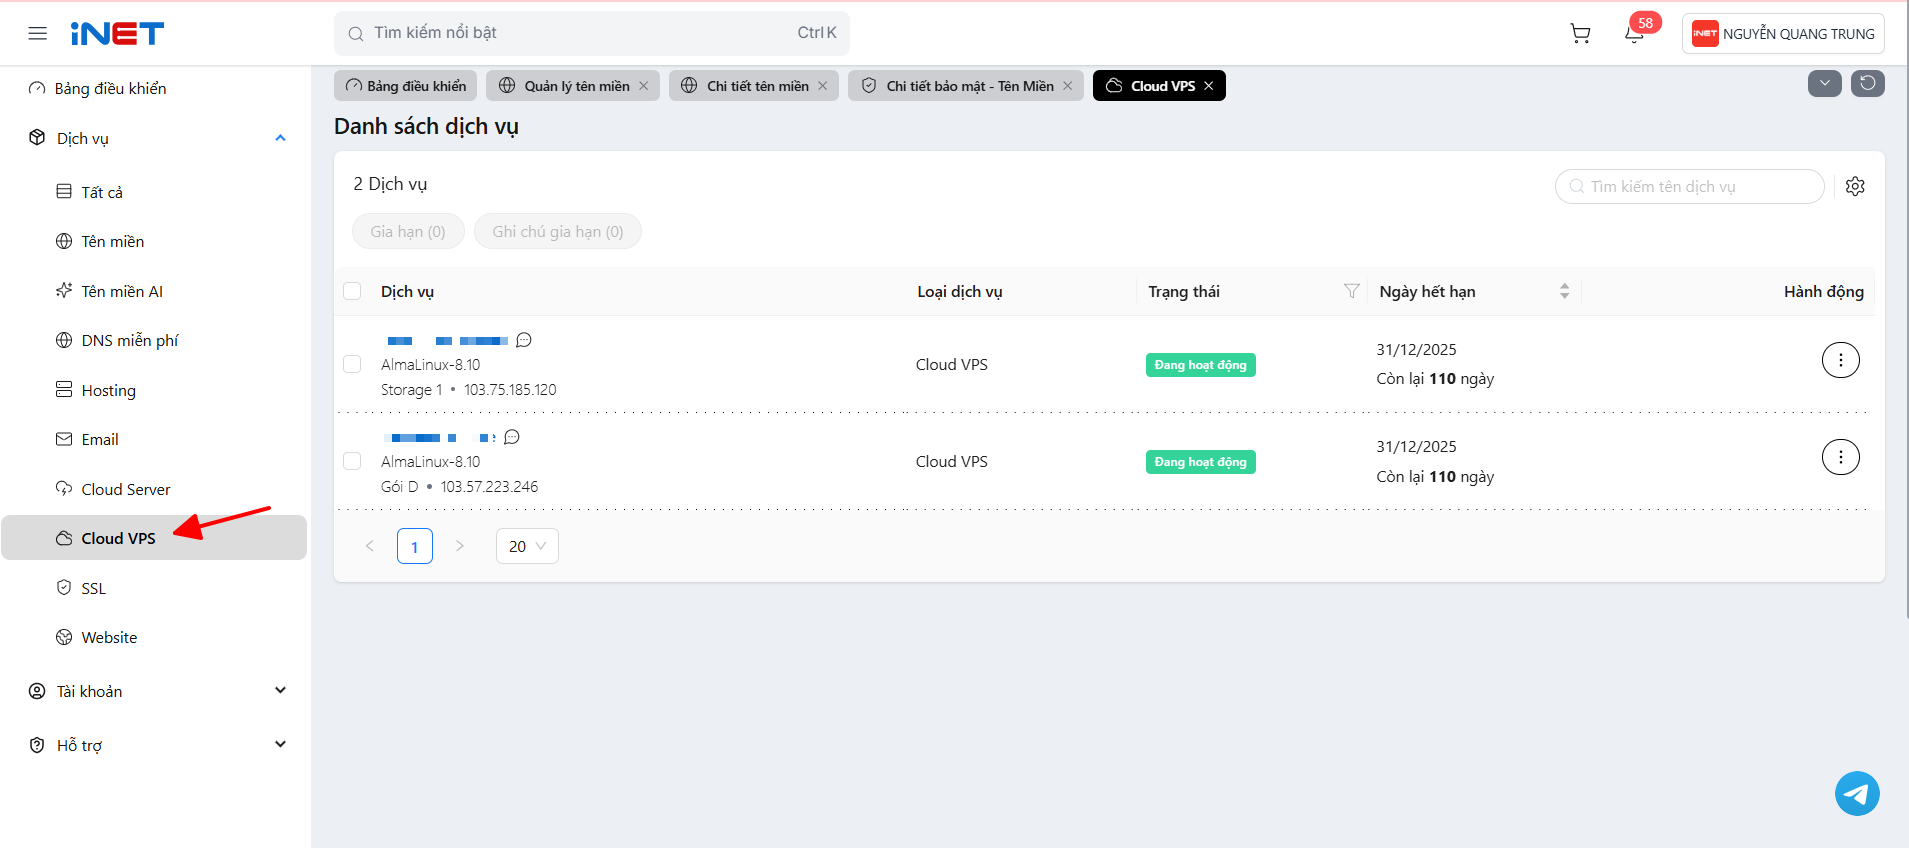Viewport: 1909px width, 848px height.
Task: Select all services checkbox in header
Action: tap(352, 291)
